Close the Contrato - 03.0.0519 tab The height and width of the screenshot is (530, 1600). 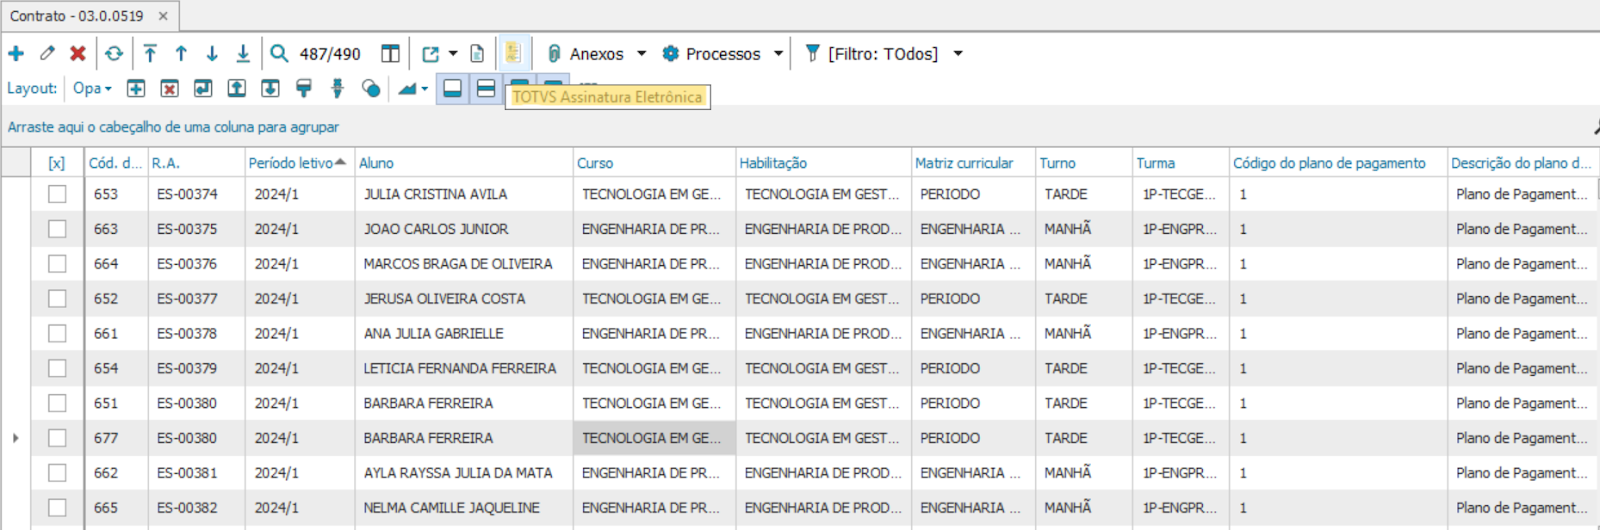[x=163, y=16]
